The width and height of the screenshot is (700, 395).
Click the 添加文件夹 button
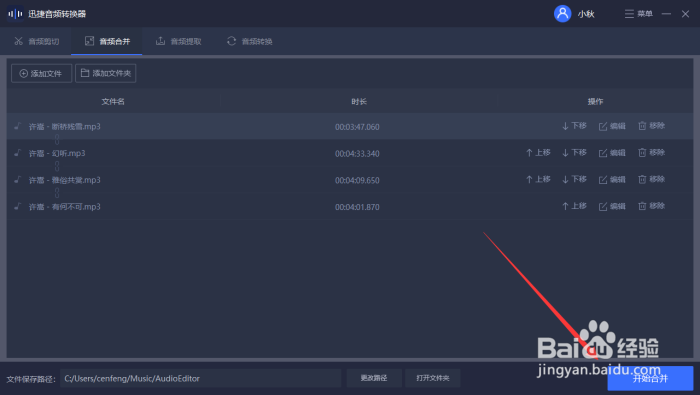coord(105,73)
